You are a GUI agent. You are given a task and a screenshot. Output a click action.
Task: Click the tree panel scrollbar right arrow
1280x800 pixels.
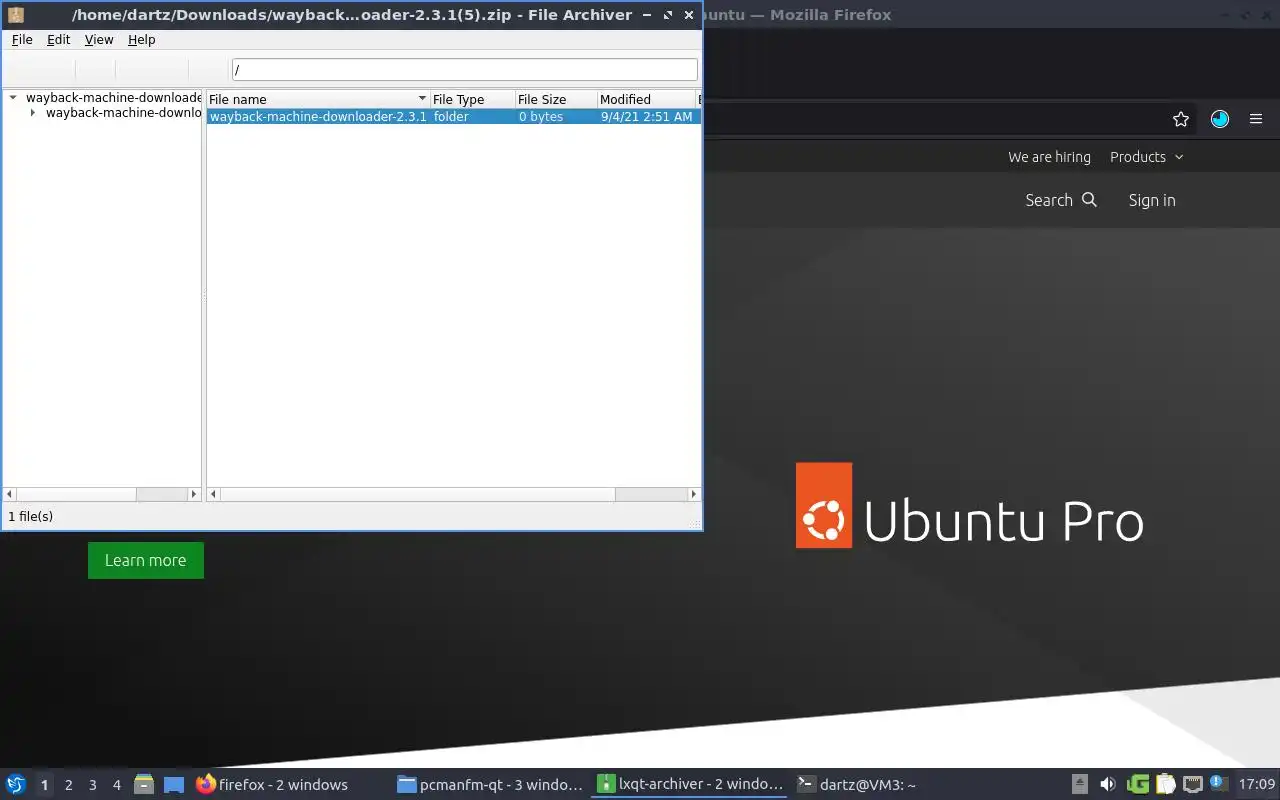[194, 494]
